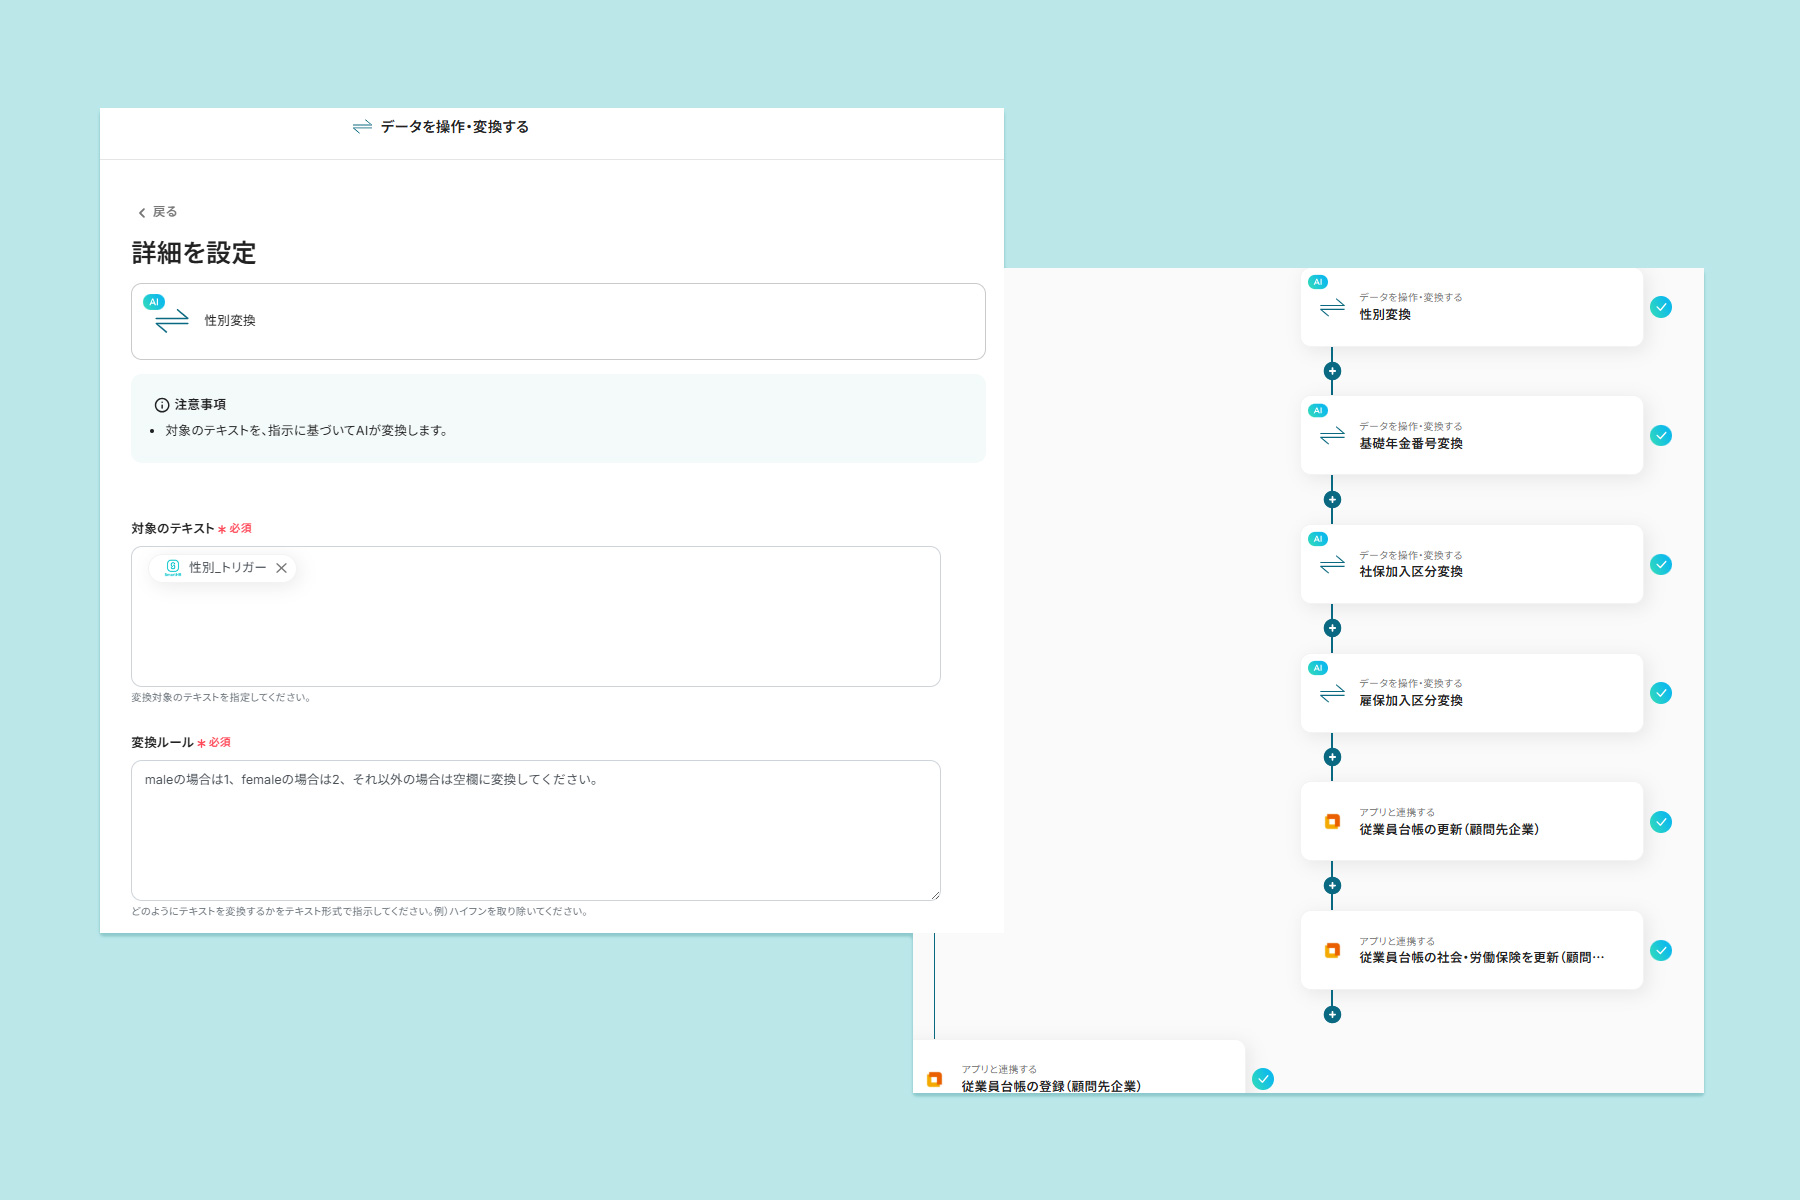This screenshot has height=1200, width=1800.
Task: Add step below 性別変換 with plus
Action: point(1332,371)
